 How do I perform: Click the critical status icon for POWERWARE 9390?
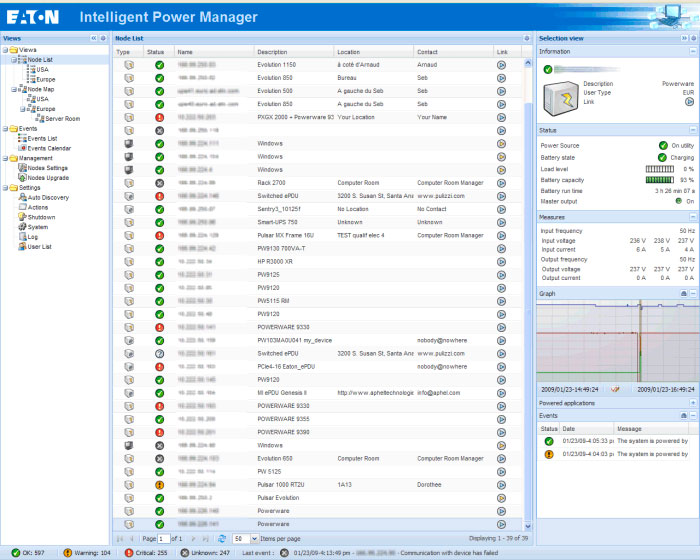[159, 432]
